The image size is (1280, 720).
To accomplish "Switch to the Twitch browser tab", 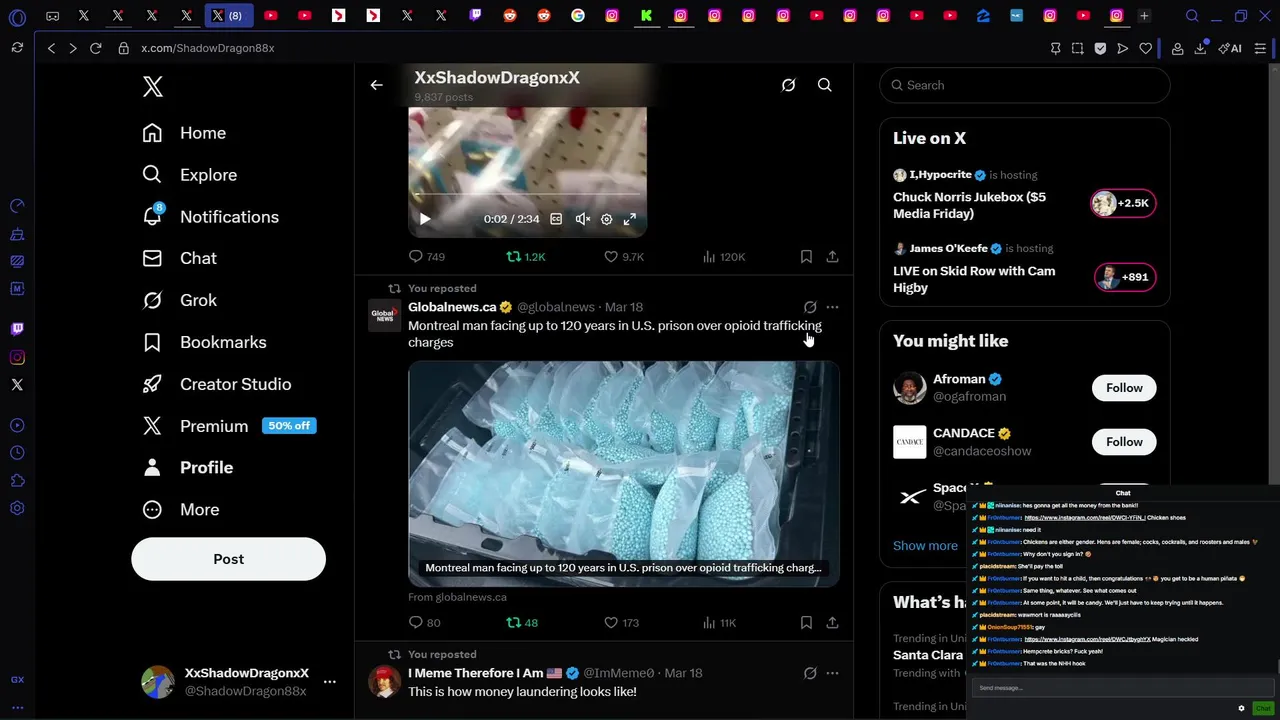I will click(x=476, y=15).
